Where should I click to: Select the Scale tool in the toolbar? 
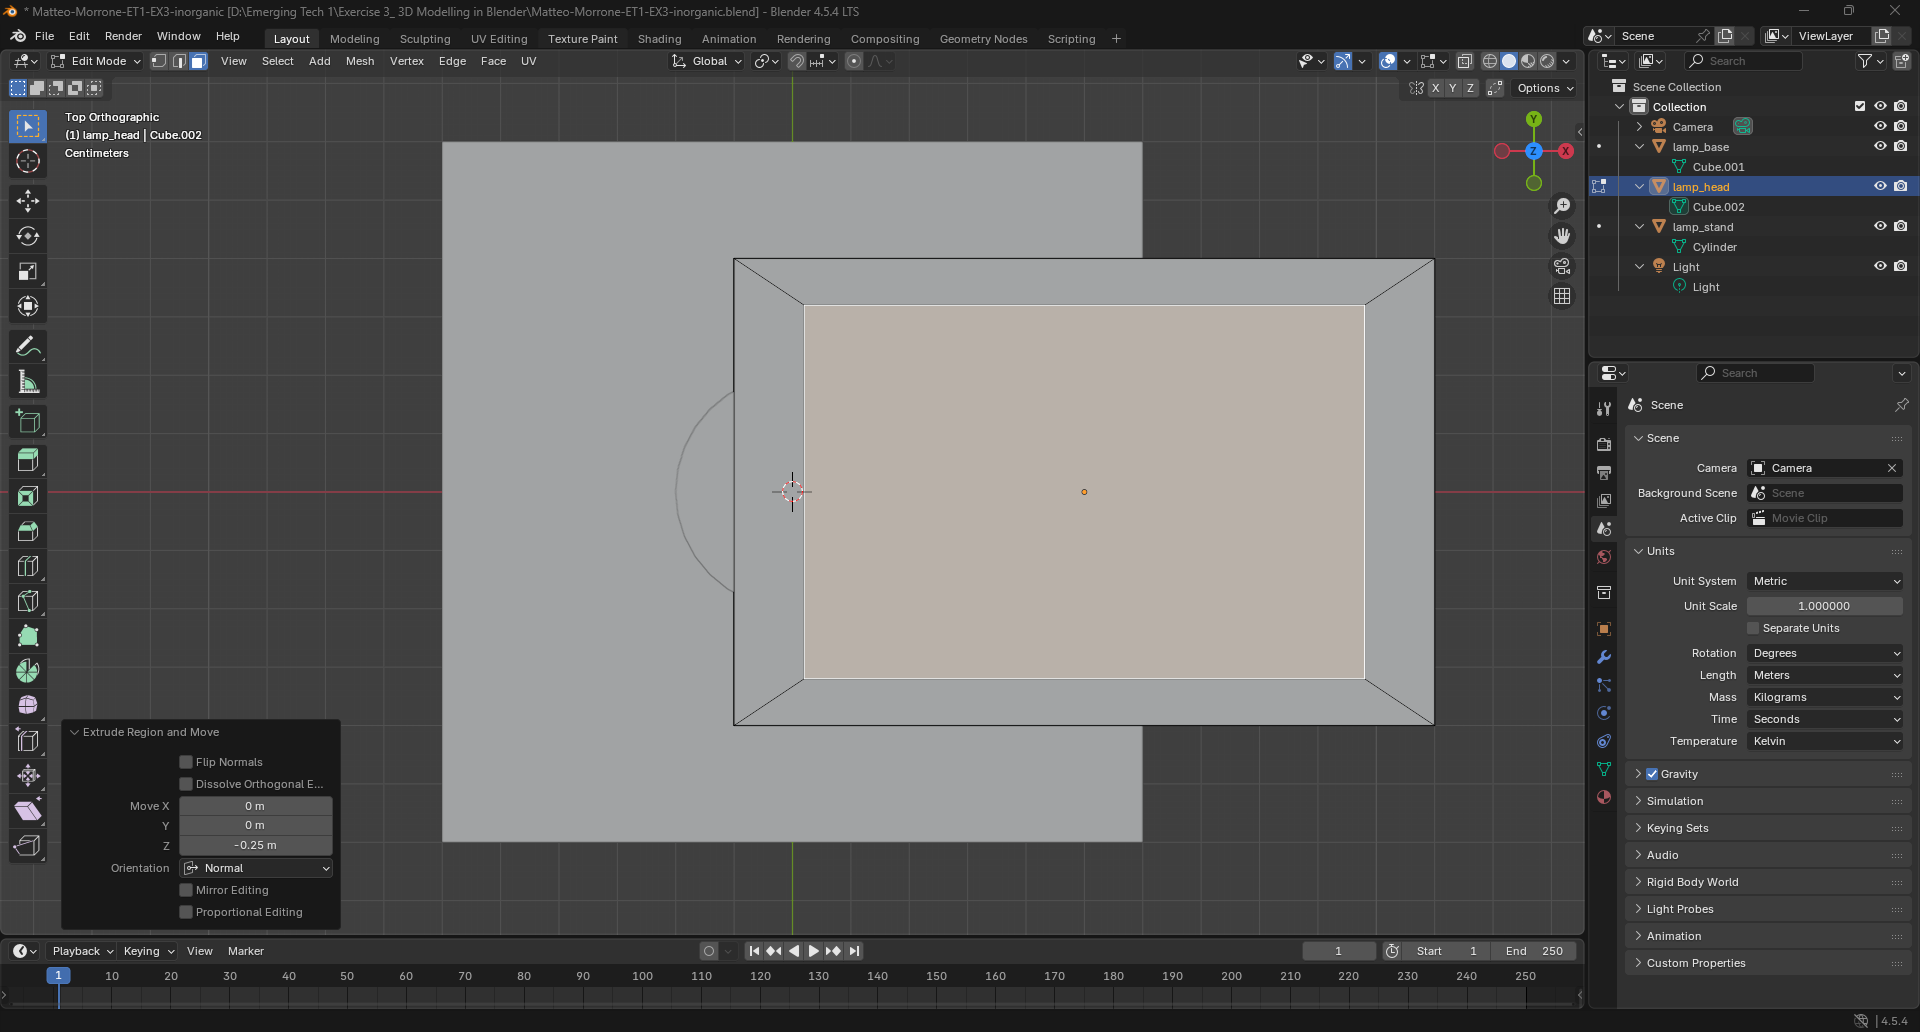pyautogui.click(x=28, y=271)
